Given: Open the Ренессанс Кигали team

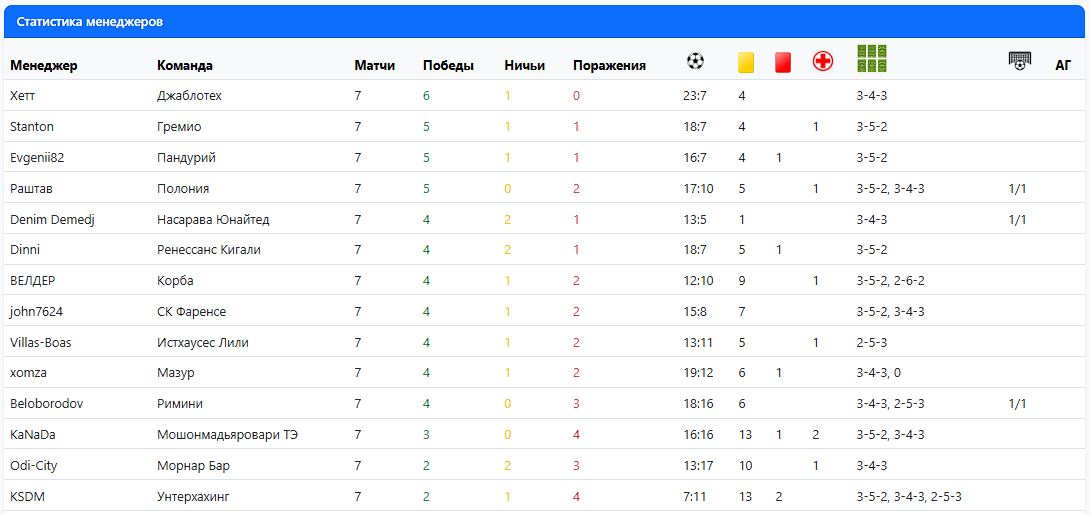Looking at the screenshot, I should click(x=208, y=250).
